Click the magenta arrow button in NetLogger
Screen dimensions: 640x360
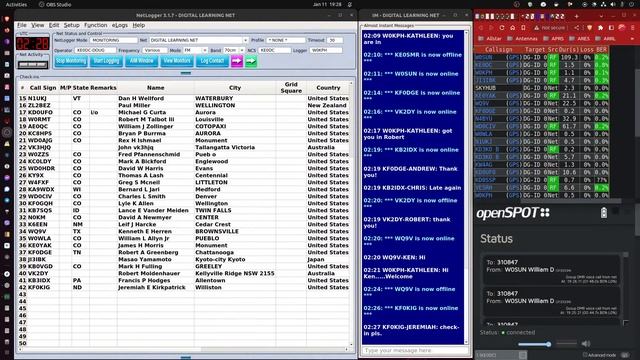point(237,61)
